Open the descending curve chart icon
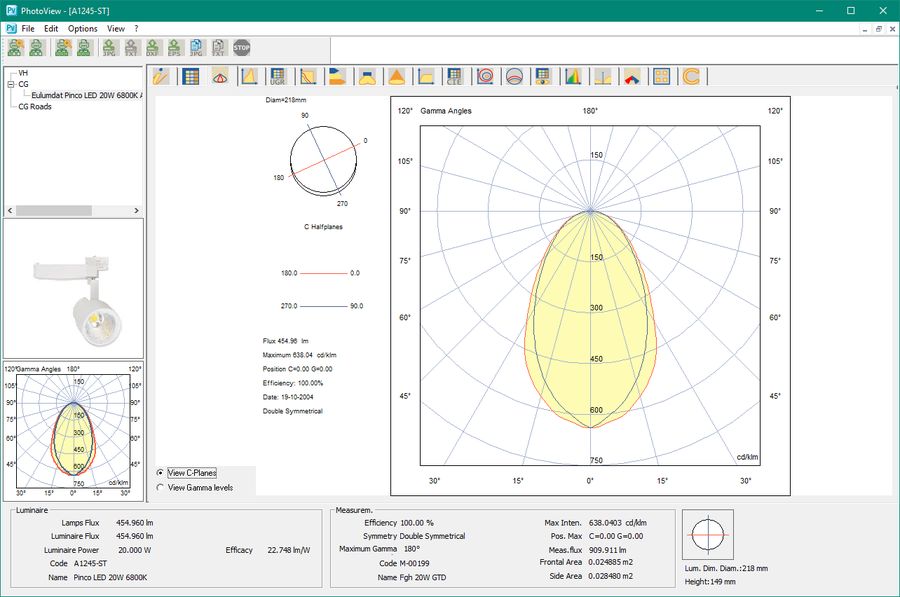Screen dimensions: 900x597 (x=308, y=76)
